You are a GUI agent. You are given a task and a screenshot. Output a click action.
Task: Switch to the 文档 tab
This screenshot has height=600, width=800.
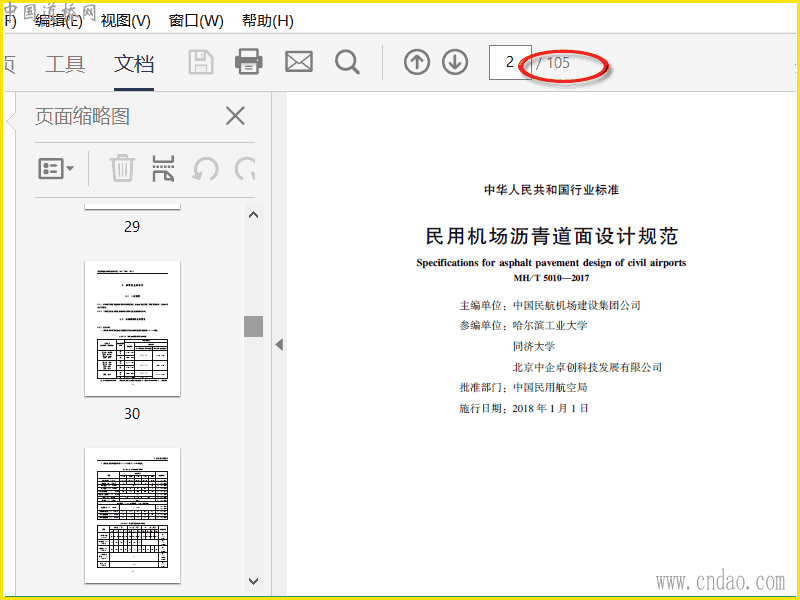[x=134, y=64]
